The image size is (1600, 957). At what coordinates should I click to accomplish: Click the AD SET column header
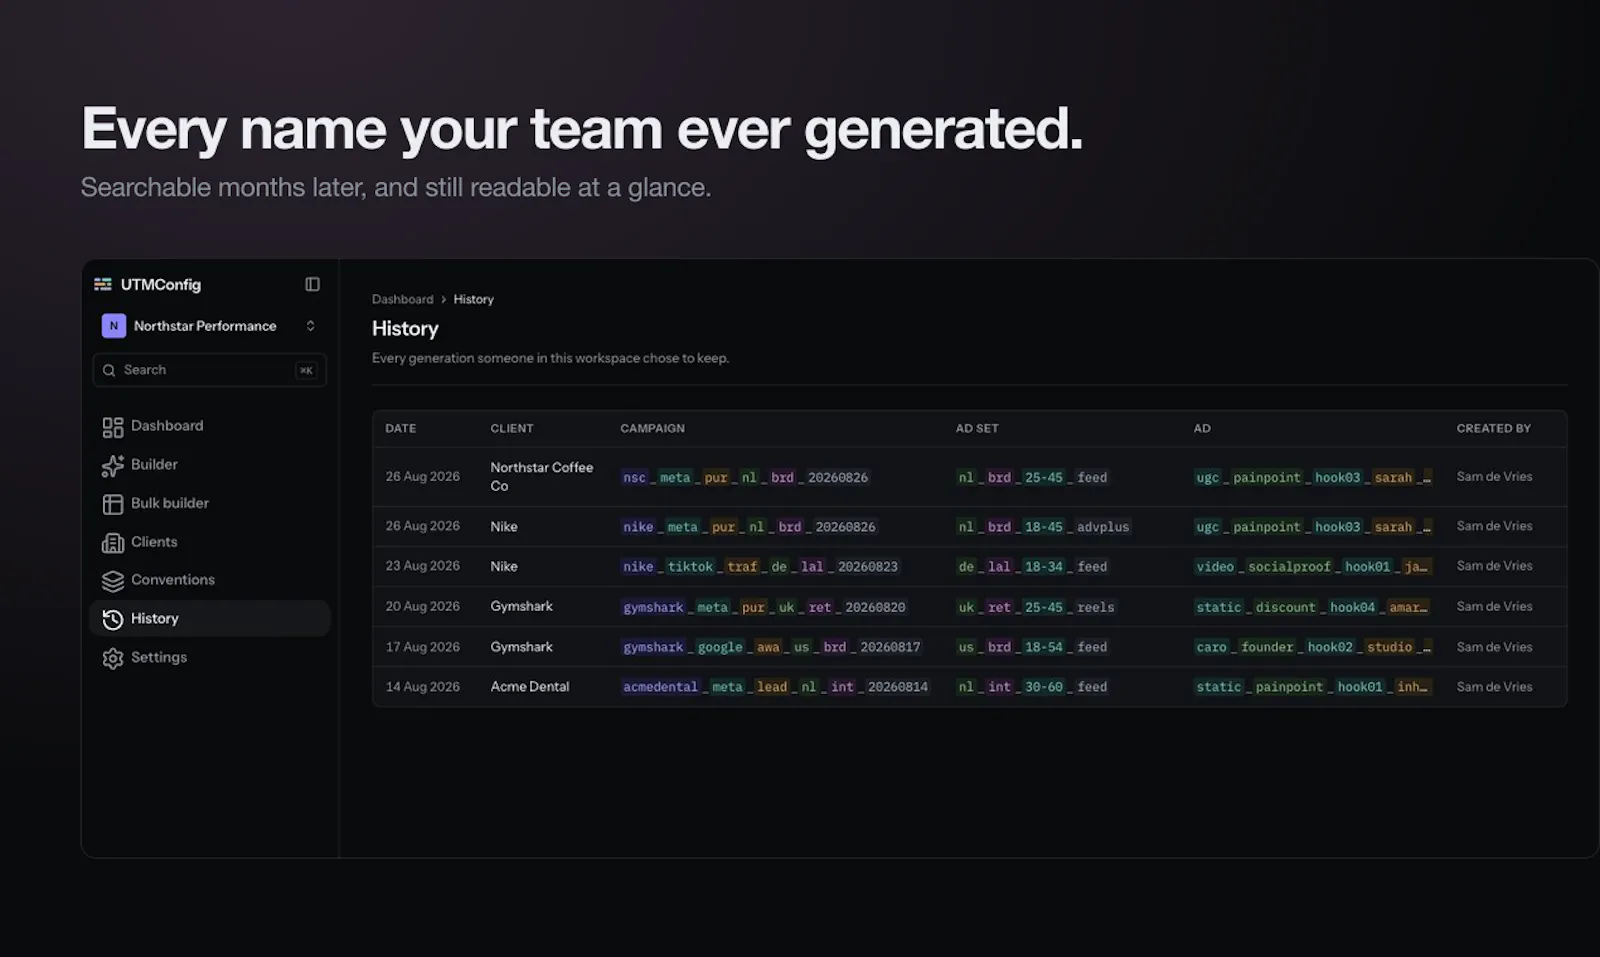coord(977,428)
